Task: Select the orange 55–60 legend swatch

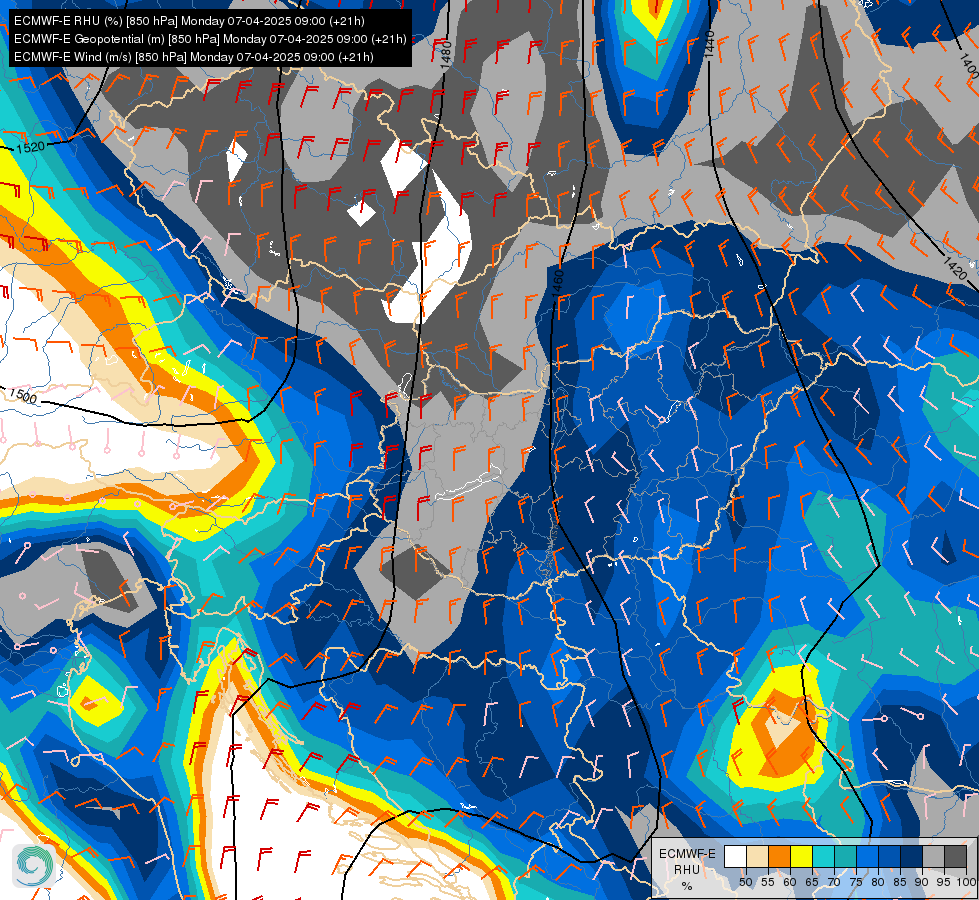Action: click(779, 856)
